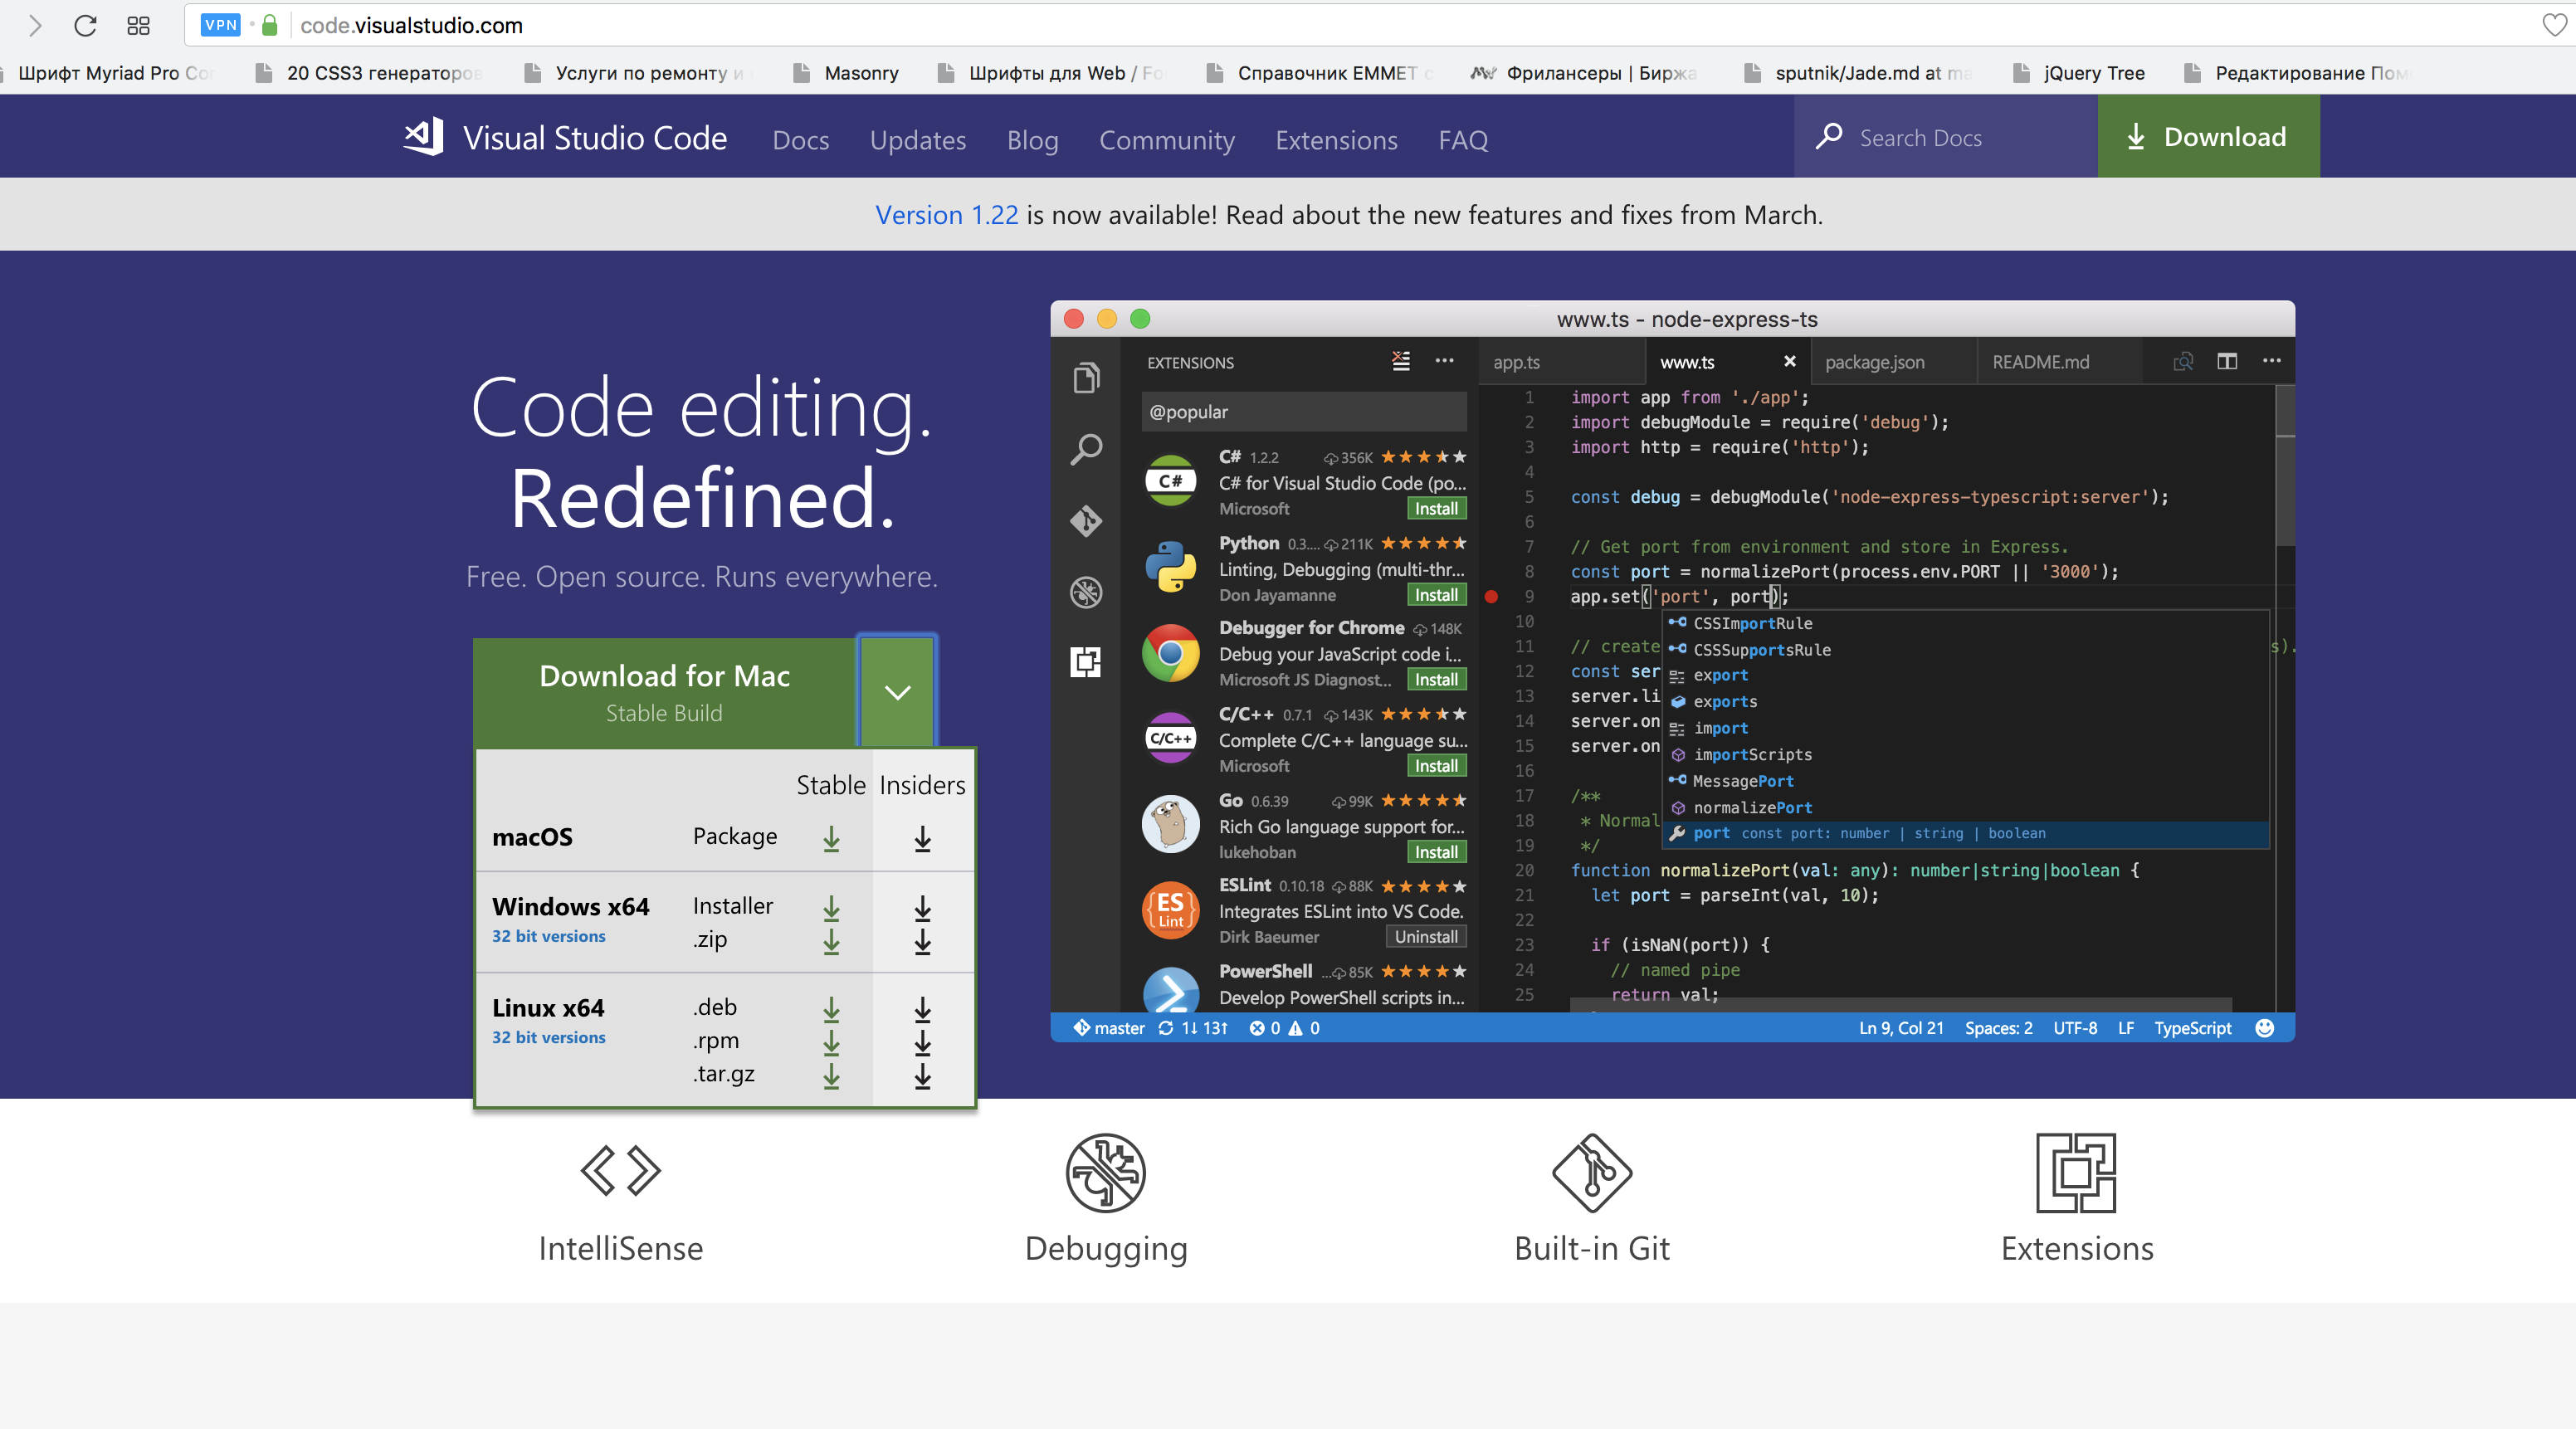Click the VPN badge in address bar
The height and width of the screenshot is (1429, 2576).
click(x=220, y=25)
